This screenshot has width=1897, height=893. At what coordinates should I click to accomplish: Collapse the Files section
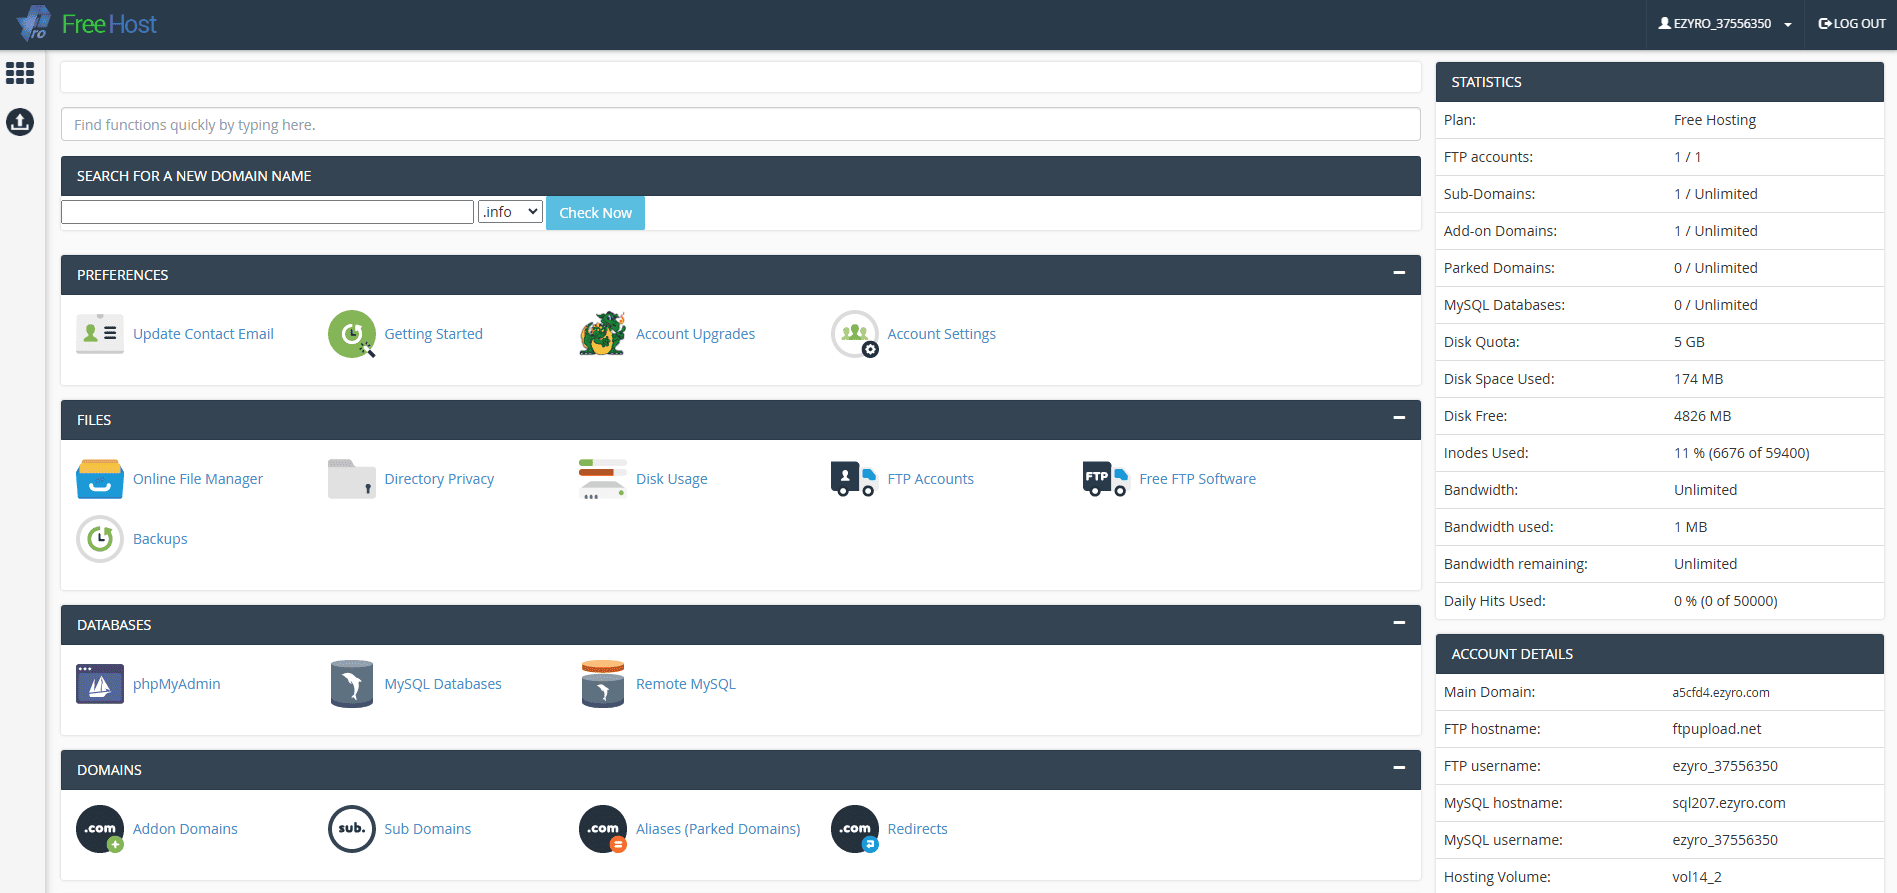pyautogui.click(x=1399, y=418)
